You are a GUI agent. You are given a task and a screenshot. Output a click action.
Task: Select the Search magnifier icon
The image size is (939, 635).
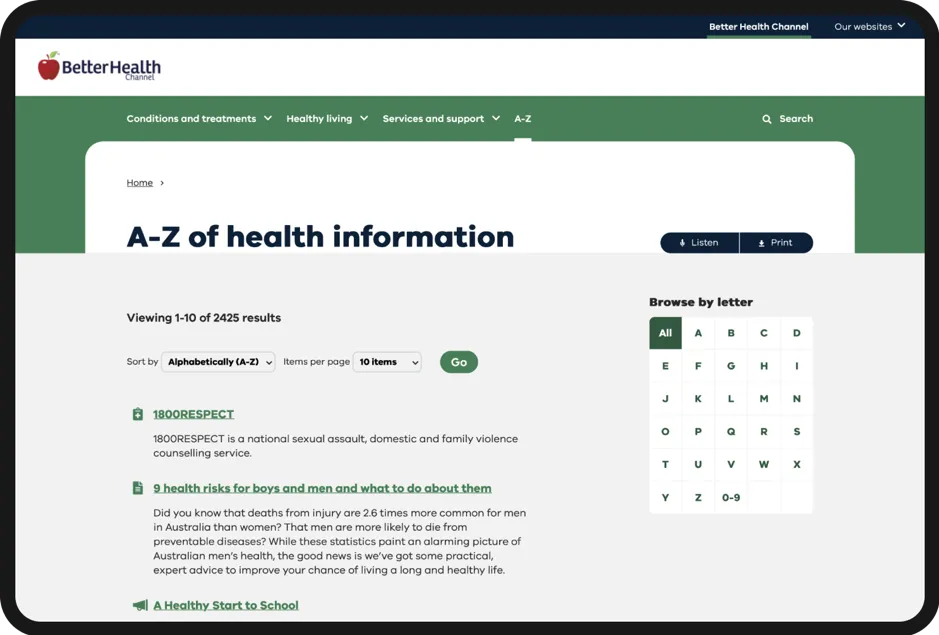pos(765,118)
